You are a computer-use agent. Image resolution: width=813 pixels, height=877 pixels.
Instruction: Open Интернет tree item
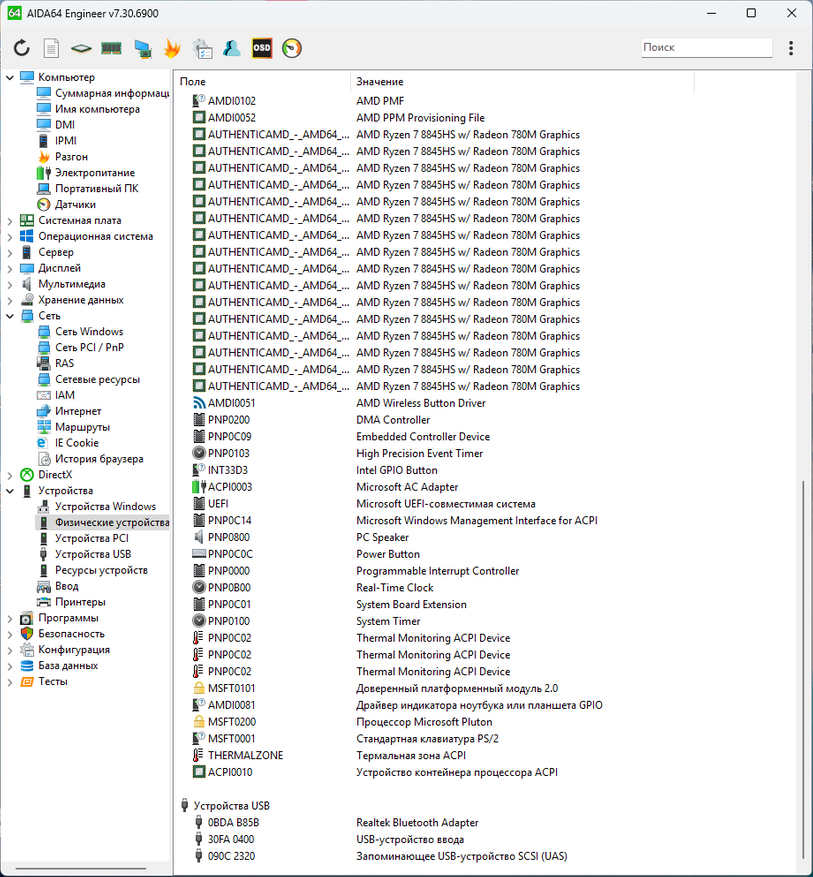tap(69, 411)
